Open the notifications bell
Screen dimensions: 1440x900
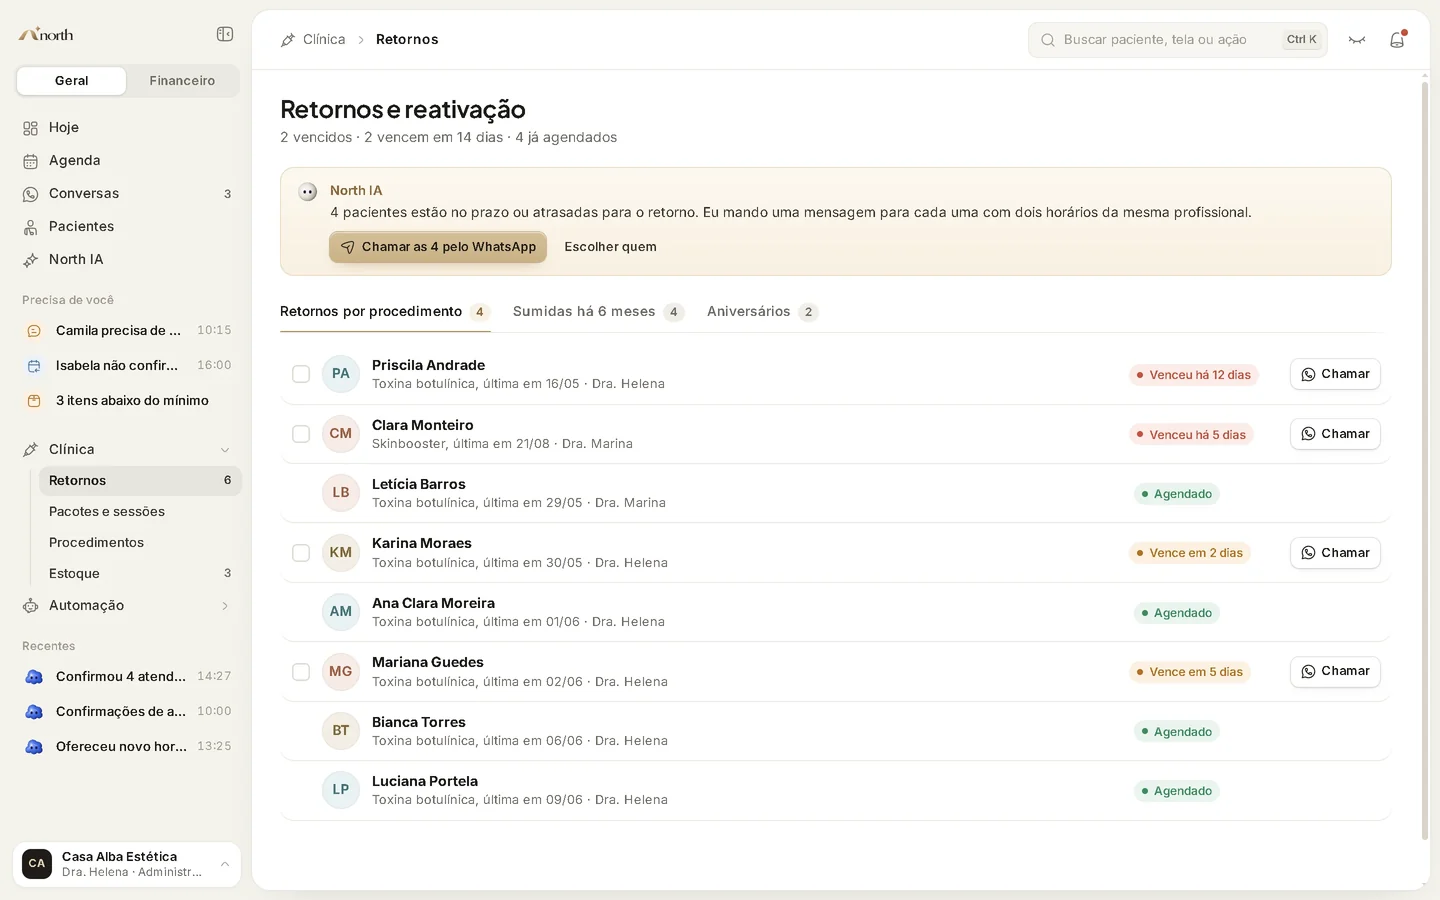1397,40
